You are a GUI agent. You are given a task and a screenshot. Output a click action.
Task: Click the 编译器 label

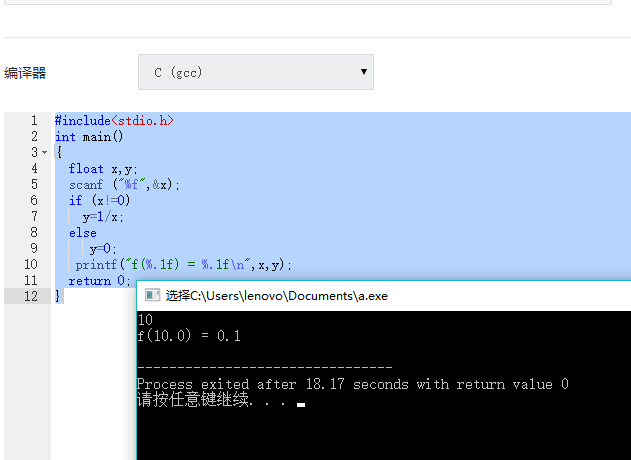pyautogui.click(x=25, y=73)
